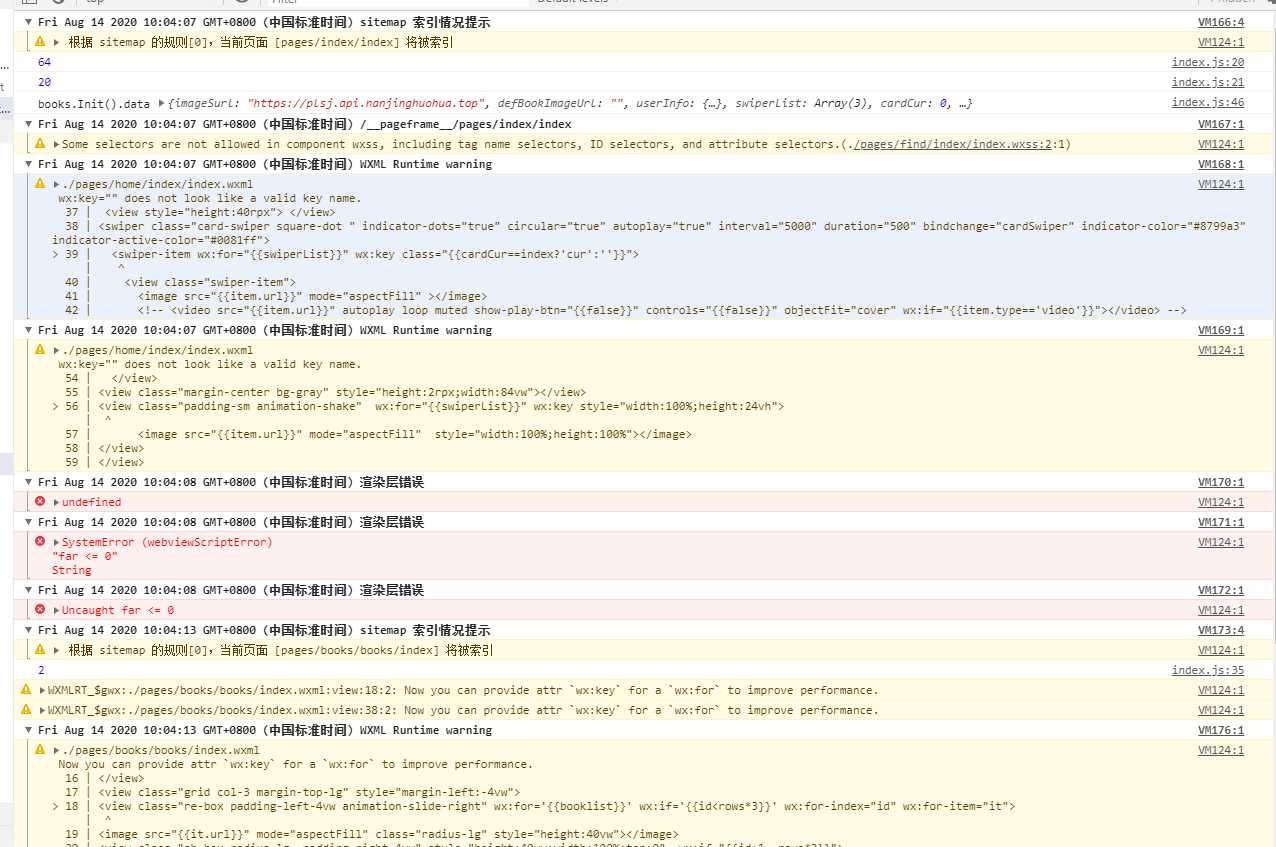This screenshot has width=1276, height=847.
Task: Collapse the WXML Runtime warning group VM176:1
Action: coord(29,730)
